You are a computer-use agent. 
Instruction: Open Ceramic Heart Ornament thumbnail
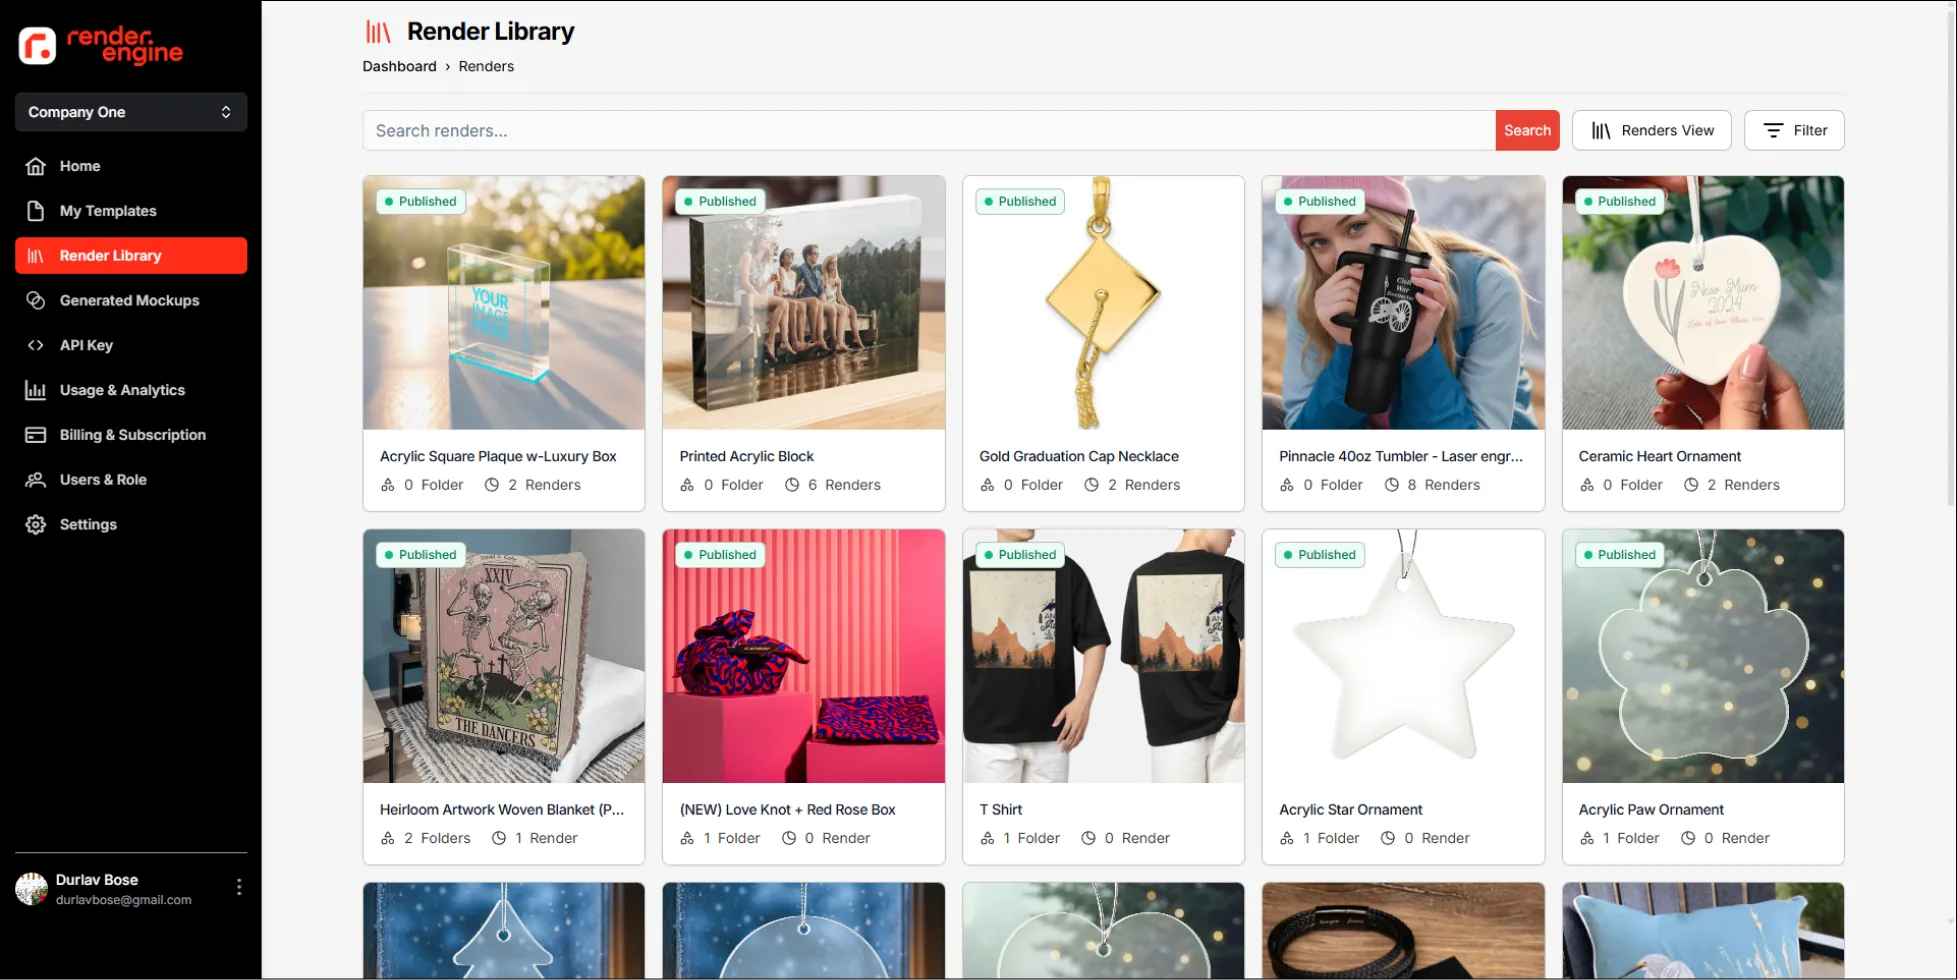pos(1703,303)
